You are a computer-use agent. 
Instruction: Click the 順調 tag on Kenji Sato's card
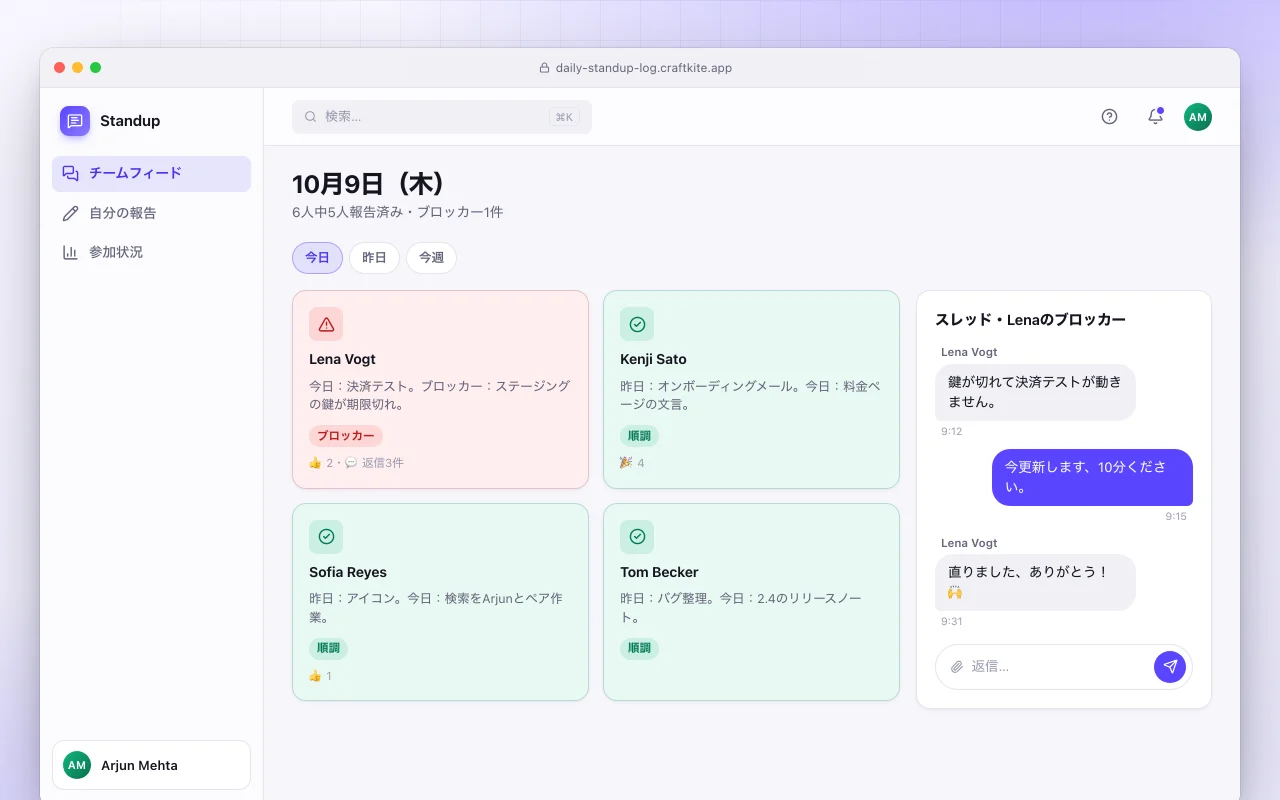[x=639, y=436]
